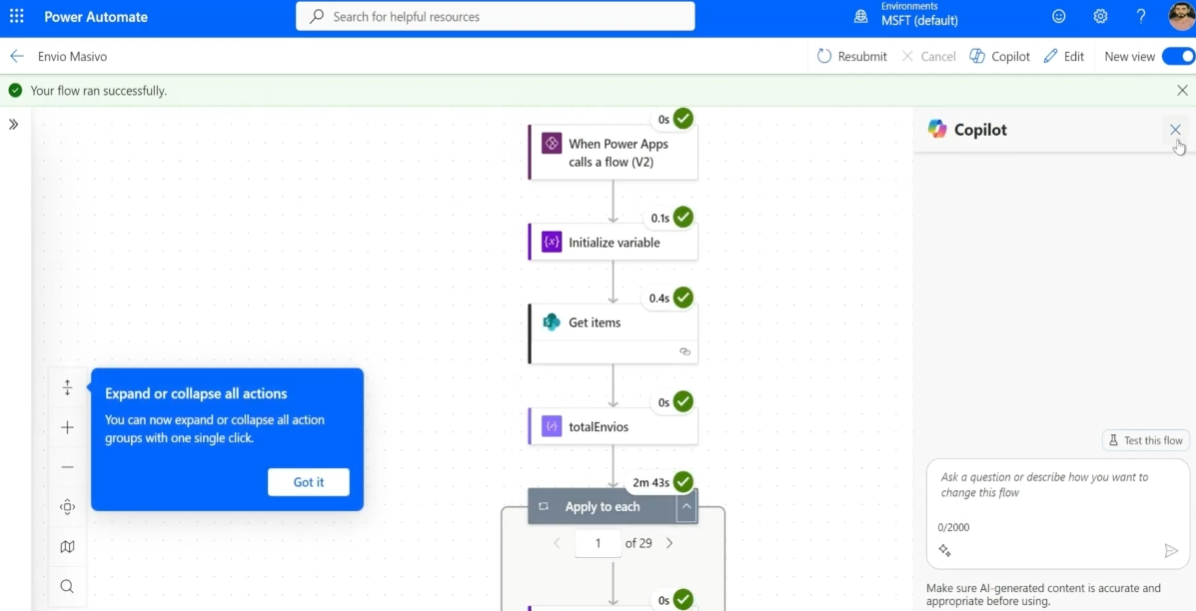The height and width of the screenshot is (611, 1196).
Task: Click the feedback smiley icon
Action: [1059, 17]
